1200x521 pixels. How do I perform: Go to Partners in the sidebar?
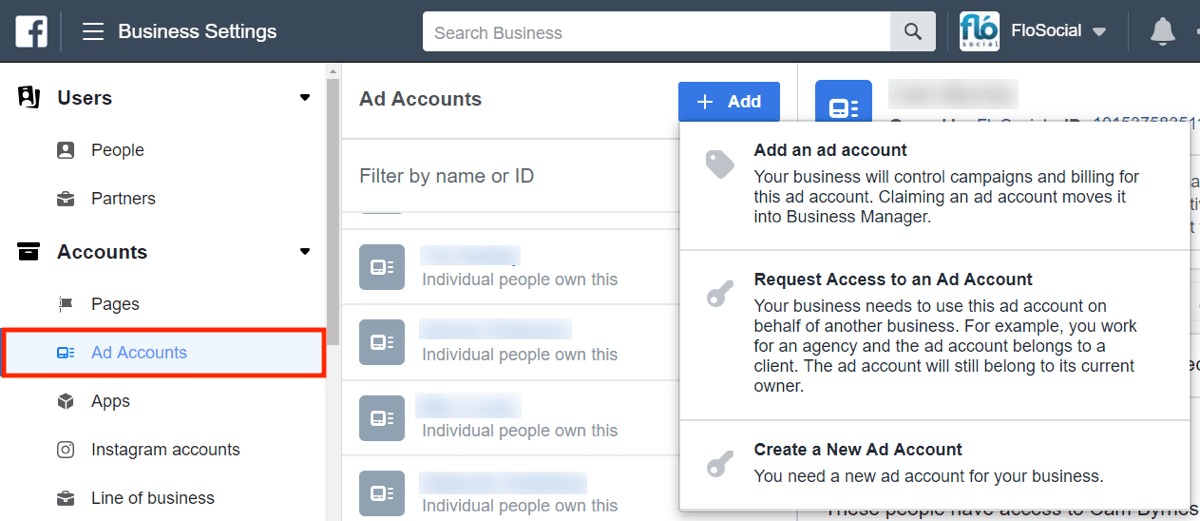point(123,198)
